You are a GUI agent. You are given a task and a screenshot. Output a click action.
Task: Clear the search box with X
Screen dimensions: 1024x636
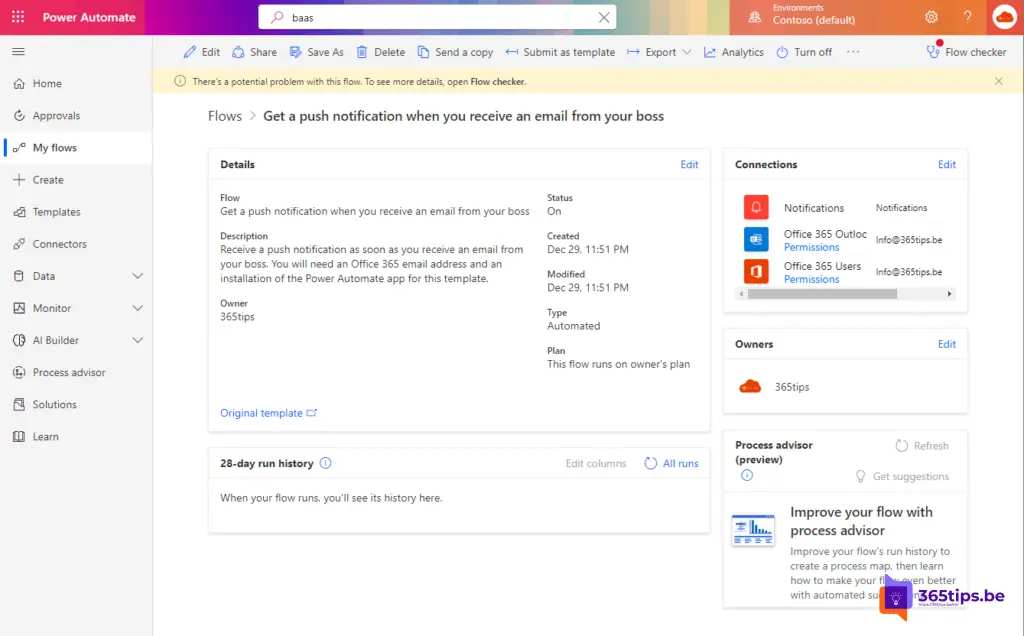click(x=603, y=17)
